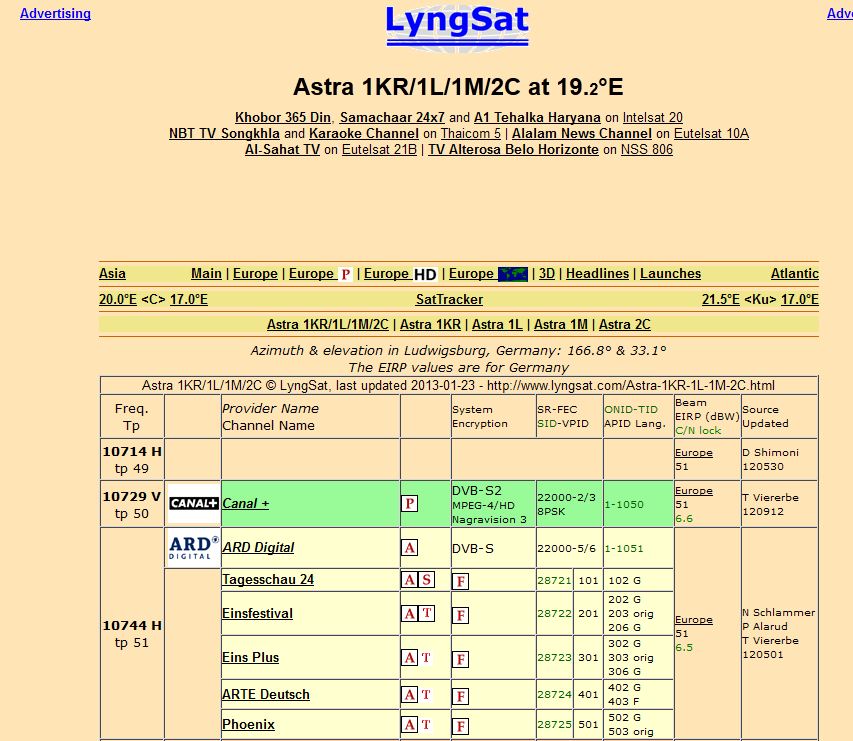Switch to the Astra 1KR satellite page
The image size is (853, 741).
coord(430,324)
